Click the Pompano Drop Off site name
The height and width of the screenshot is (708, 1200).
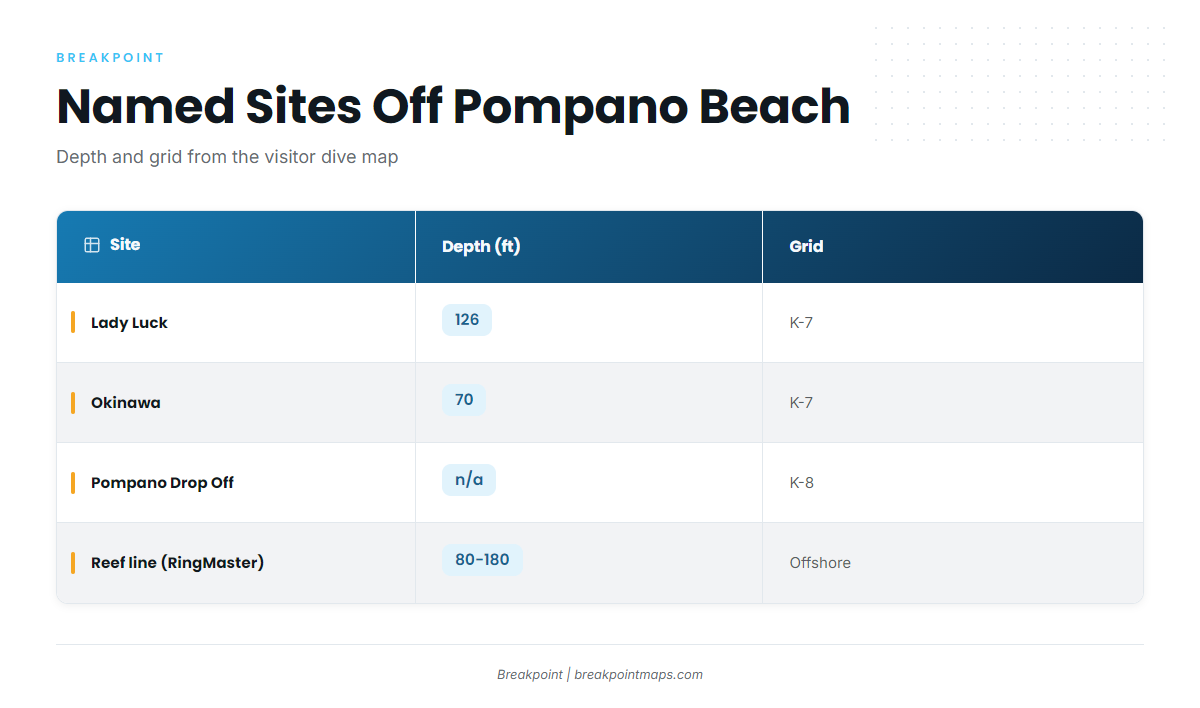click(162, 483)
